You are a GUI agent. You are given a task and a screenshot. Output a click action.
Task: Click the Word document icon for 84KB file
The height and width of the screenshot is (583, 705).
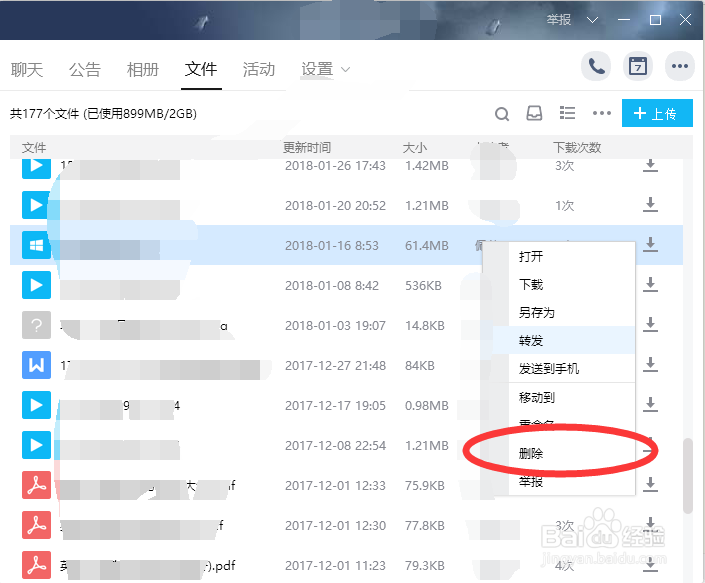click(36, 365)
